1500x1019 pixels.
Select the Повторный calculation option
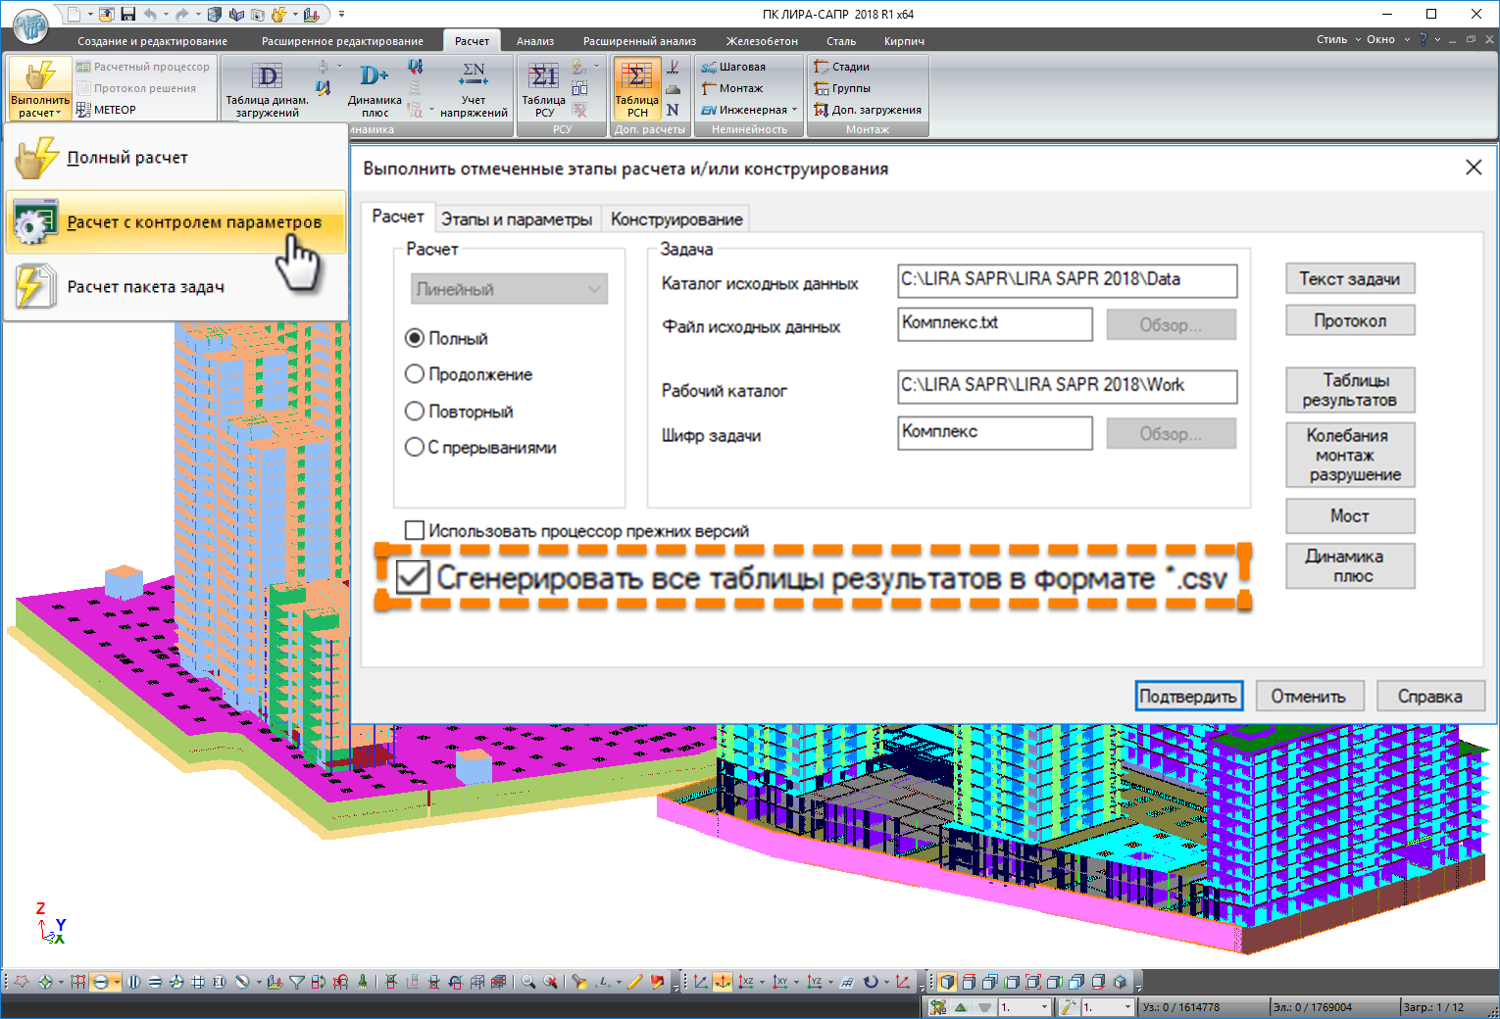(x=415, y=411)
